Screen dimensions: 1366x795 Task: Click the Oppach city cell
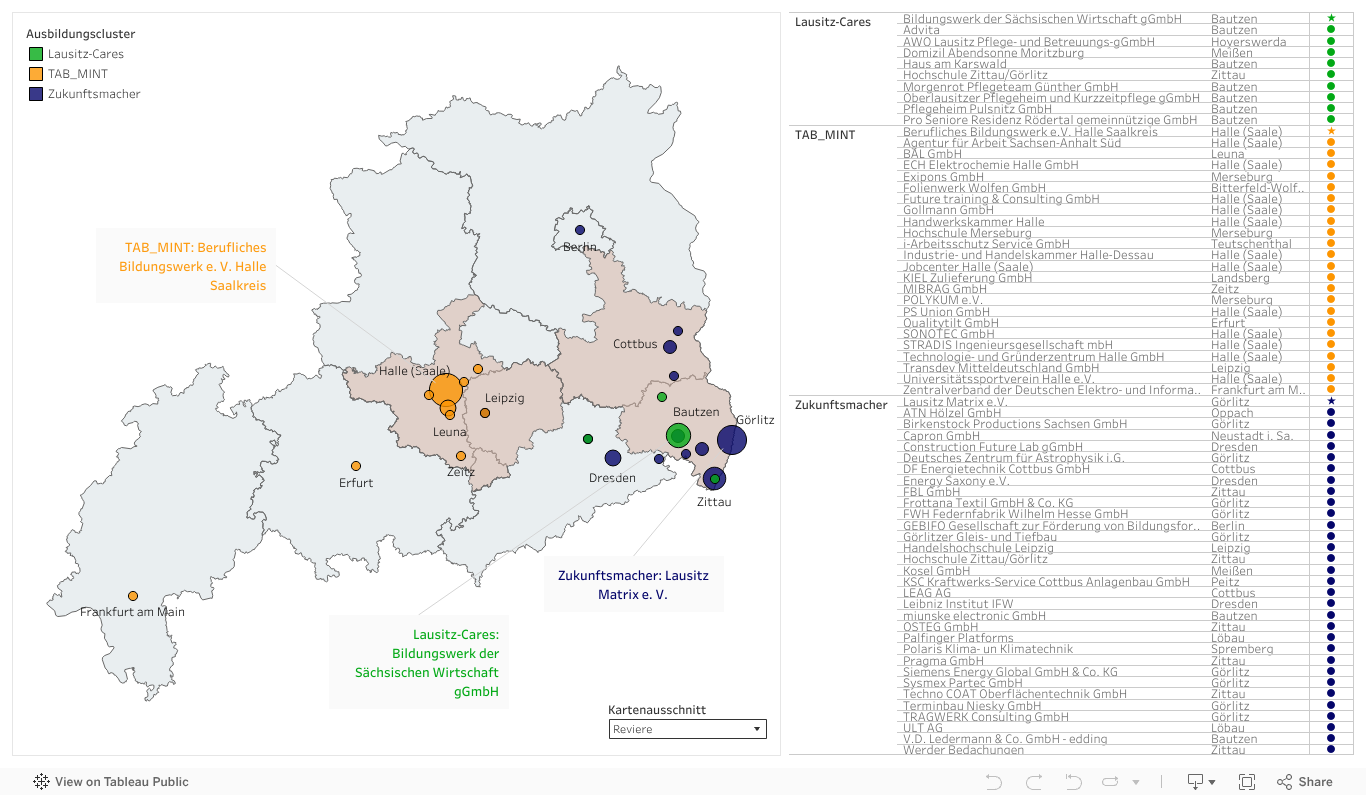1232,412
